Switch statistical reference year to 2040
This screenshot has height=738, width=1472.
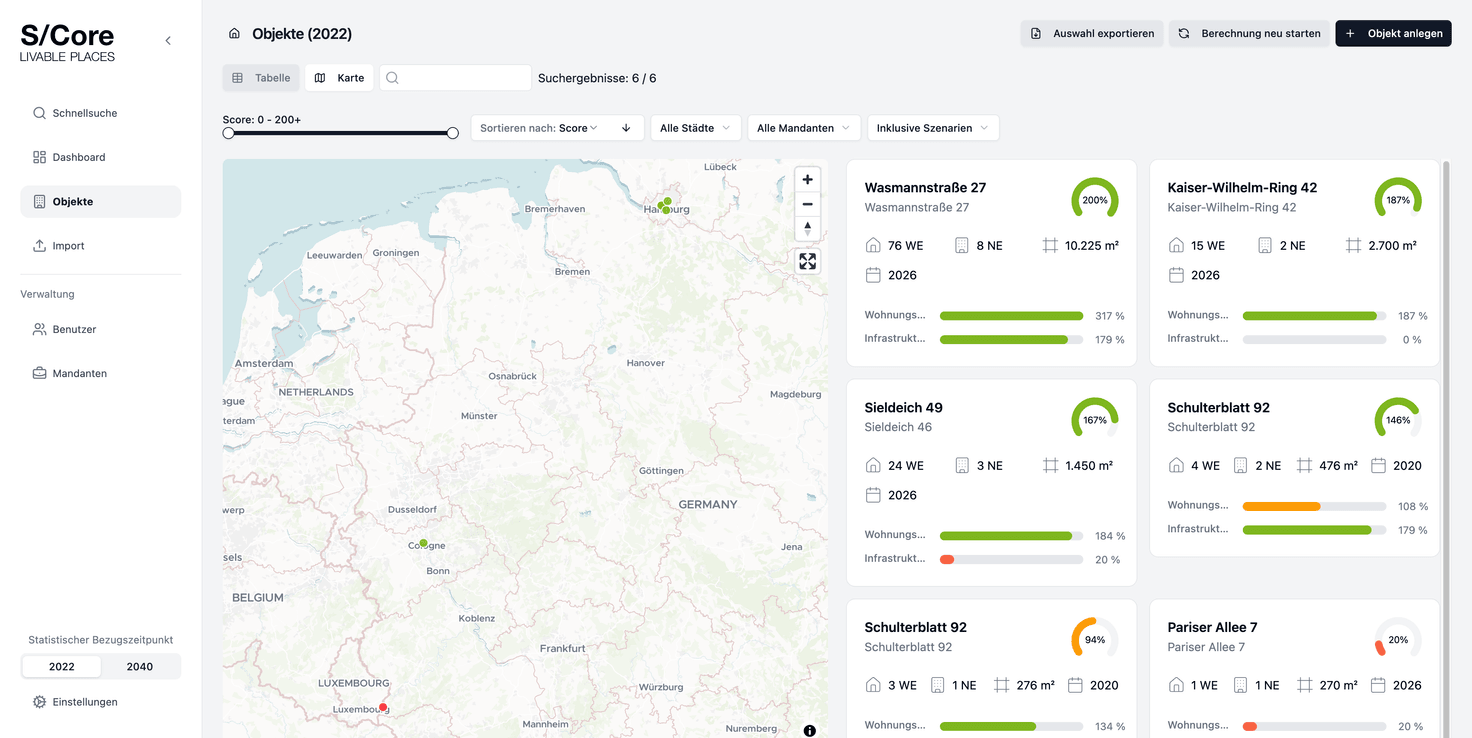139,666
